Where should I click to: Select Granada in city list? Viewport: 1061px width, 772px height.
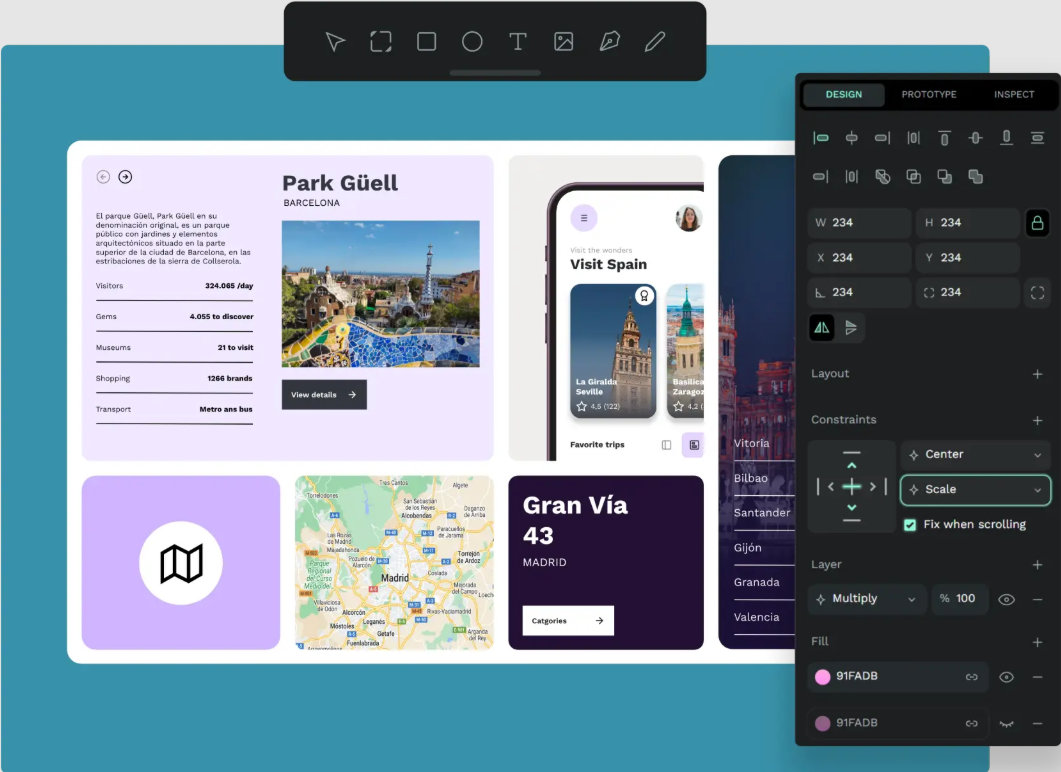click(757, 582)
